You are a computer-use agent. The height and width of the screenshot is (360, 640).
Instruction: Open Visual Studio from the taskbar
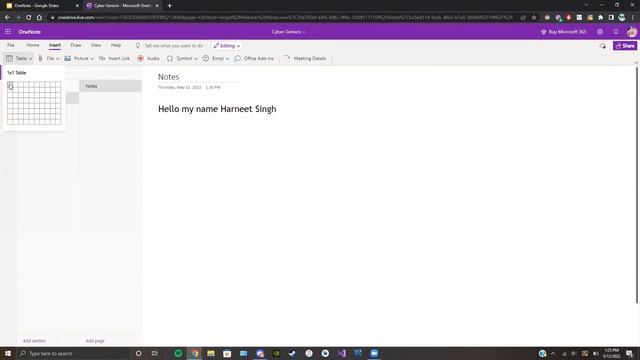[x=342, y=353]
